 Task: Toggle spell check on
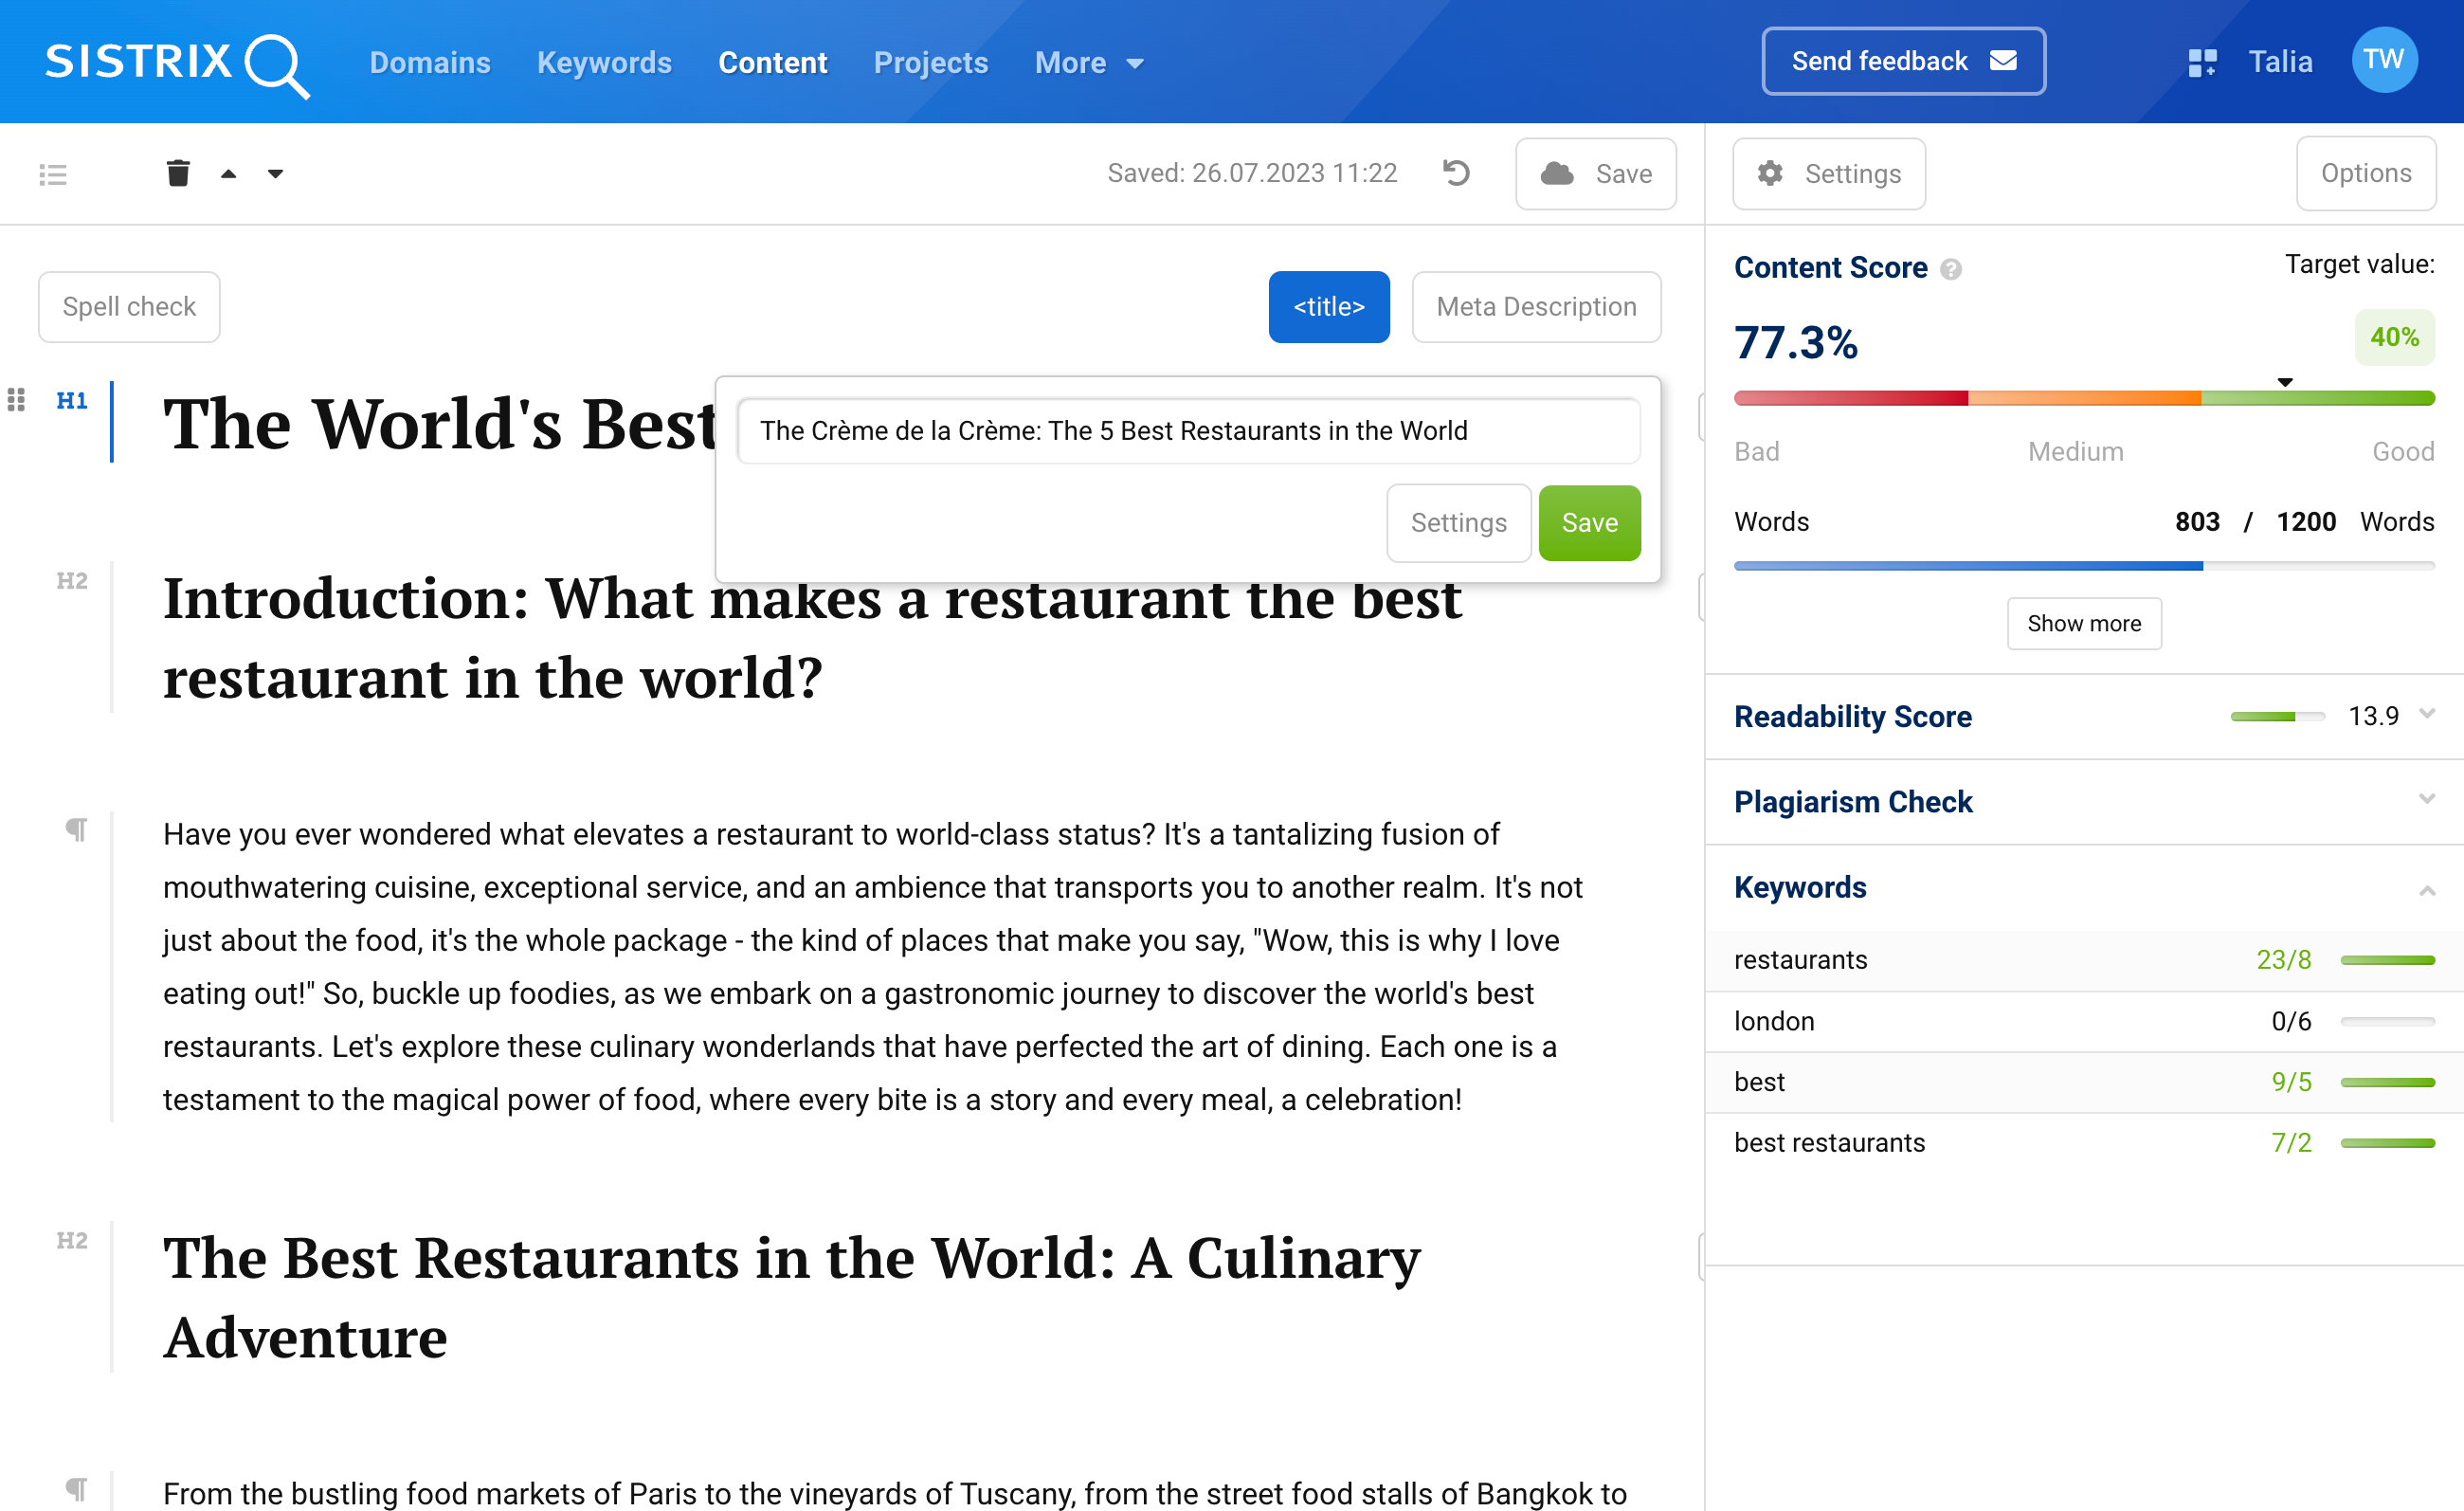132,306
